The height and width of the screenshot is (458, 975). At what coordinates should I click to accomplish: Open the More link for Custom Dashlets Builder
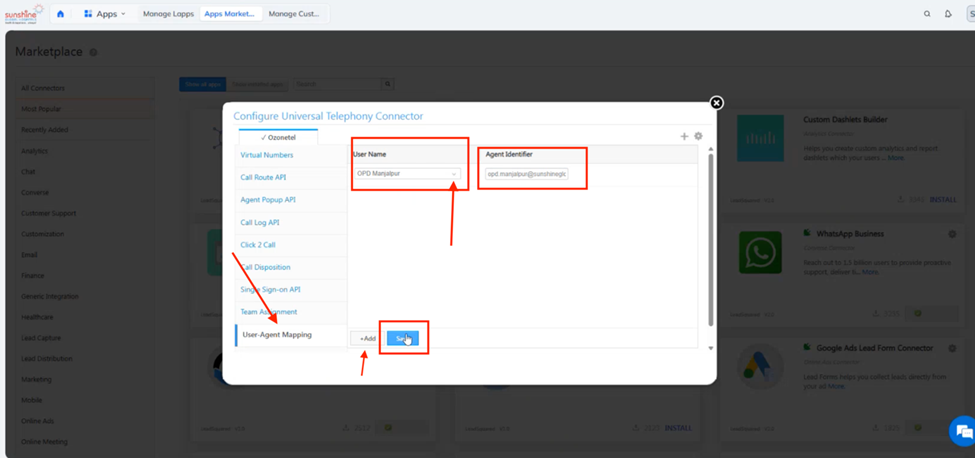pyautogui.click(x=895, y=158)
